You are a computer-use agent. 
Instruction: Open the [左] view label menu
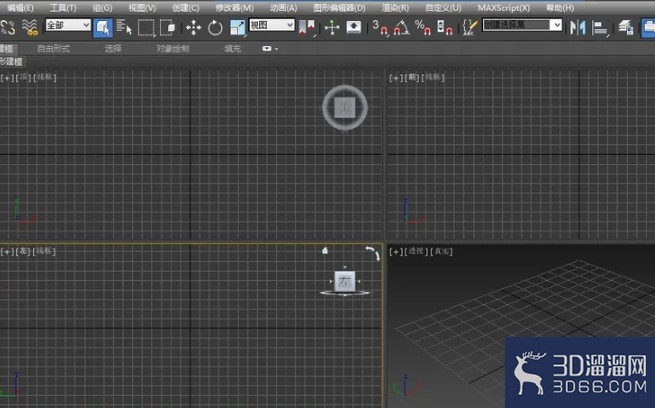tap(23, 251)
